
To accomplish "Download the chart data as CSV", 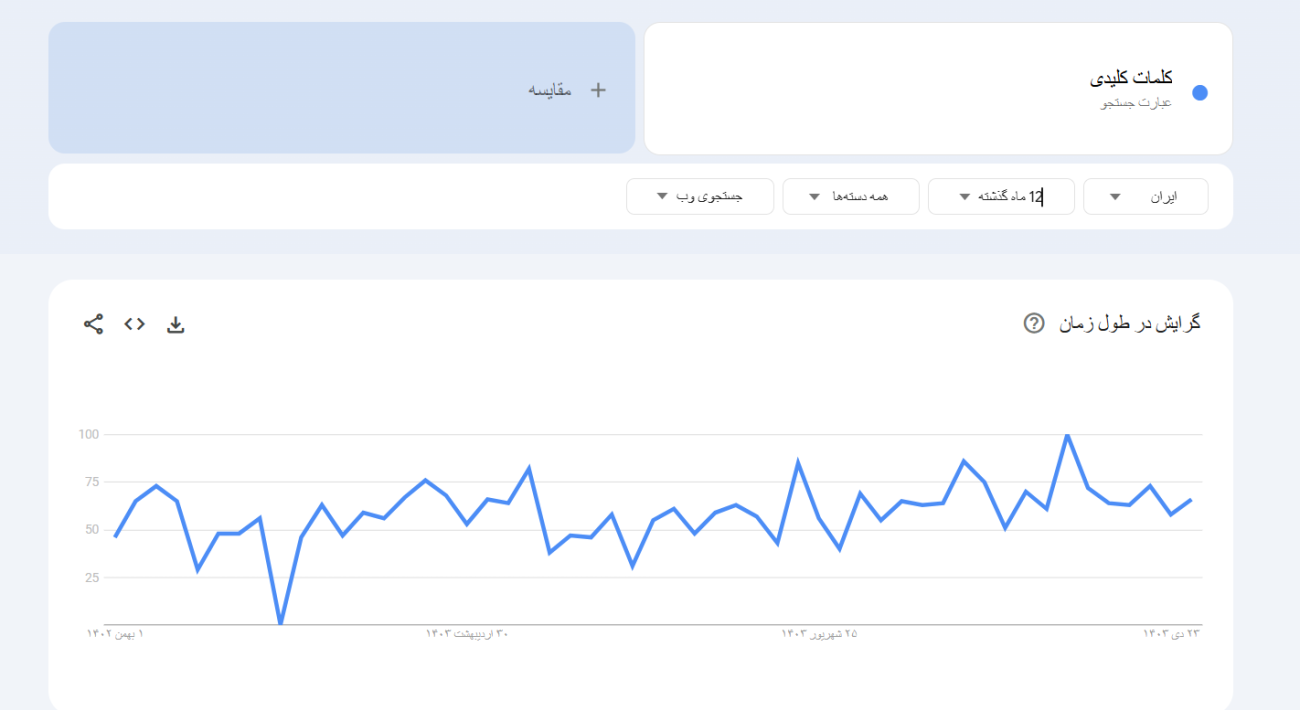I will (x=176, y=324).
